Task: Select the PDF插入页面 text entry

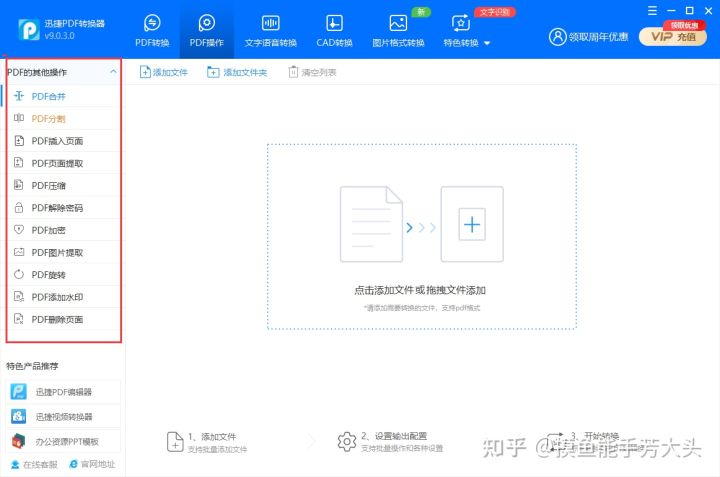Action: click(57, 141)
